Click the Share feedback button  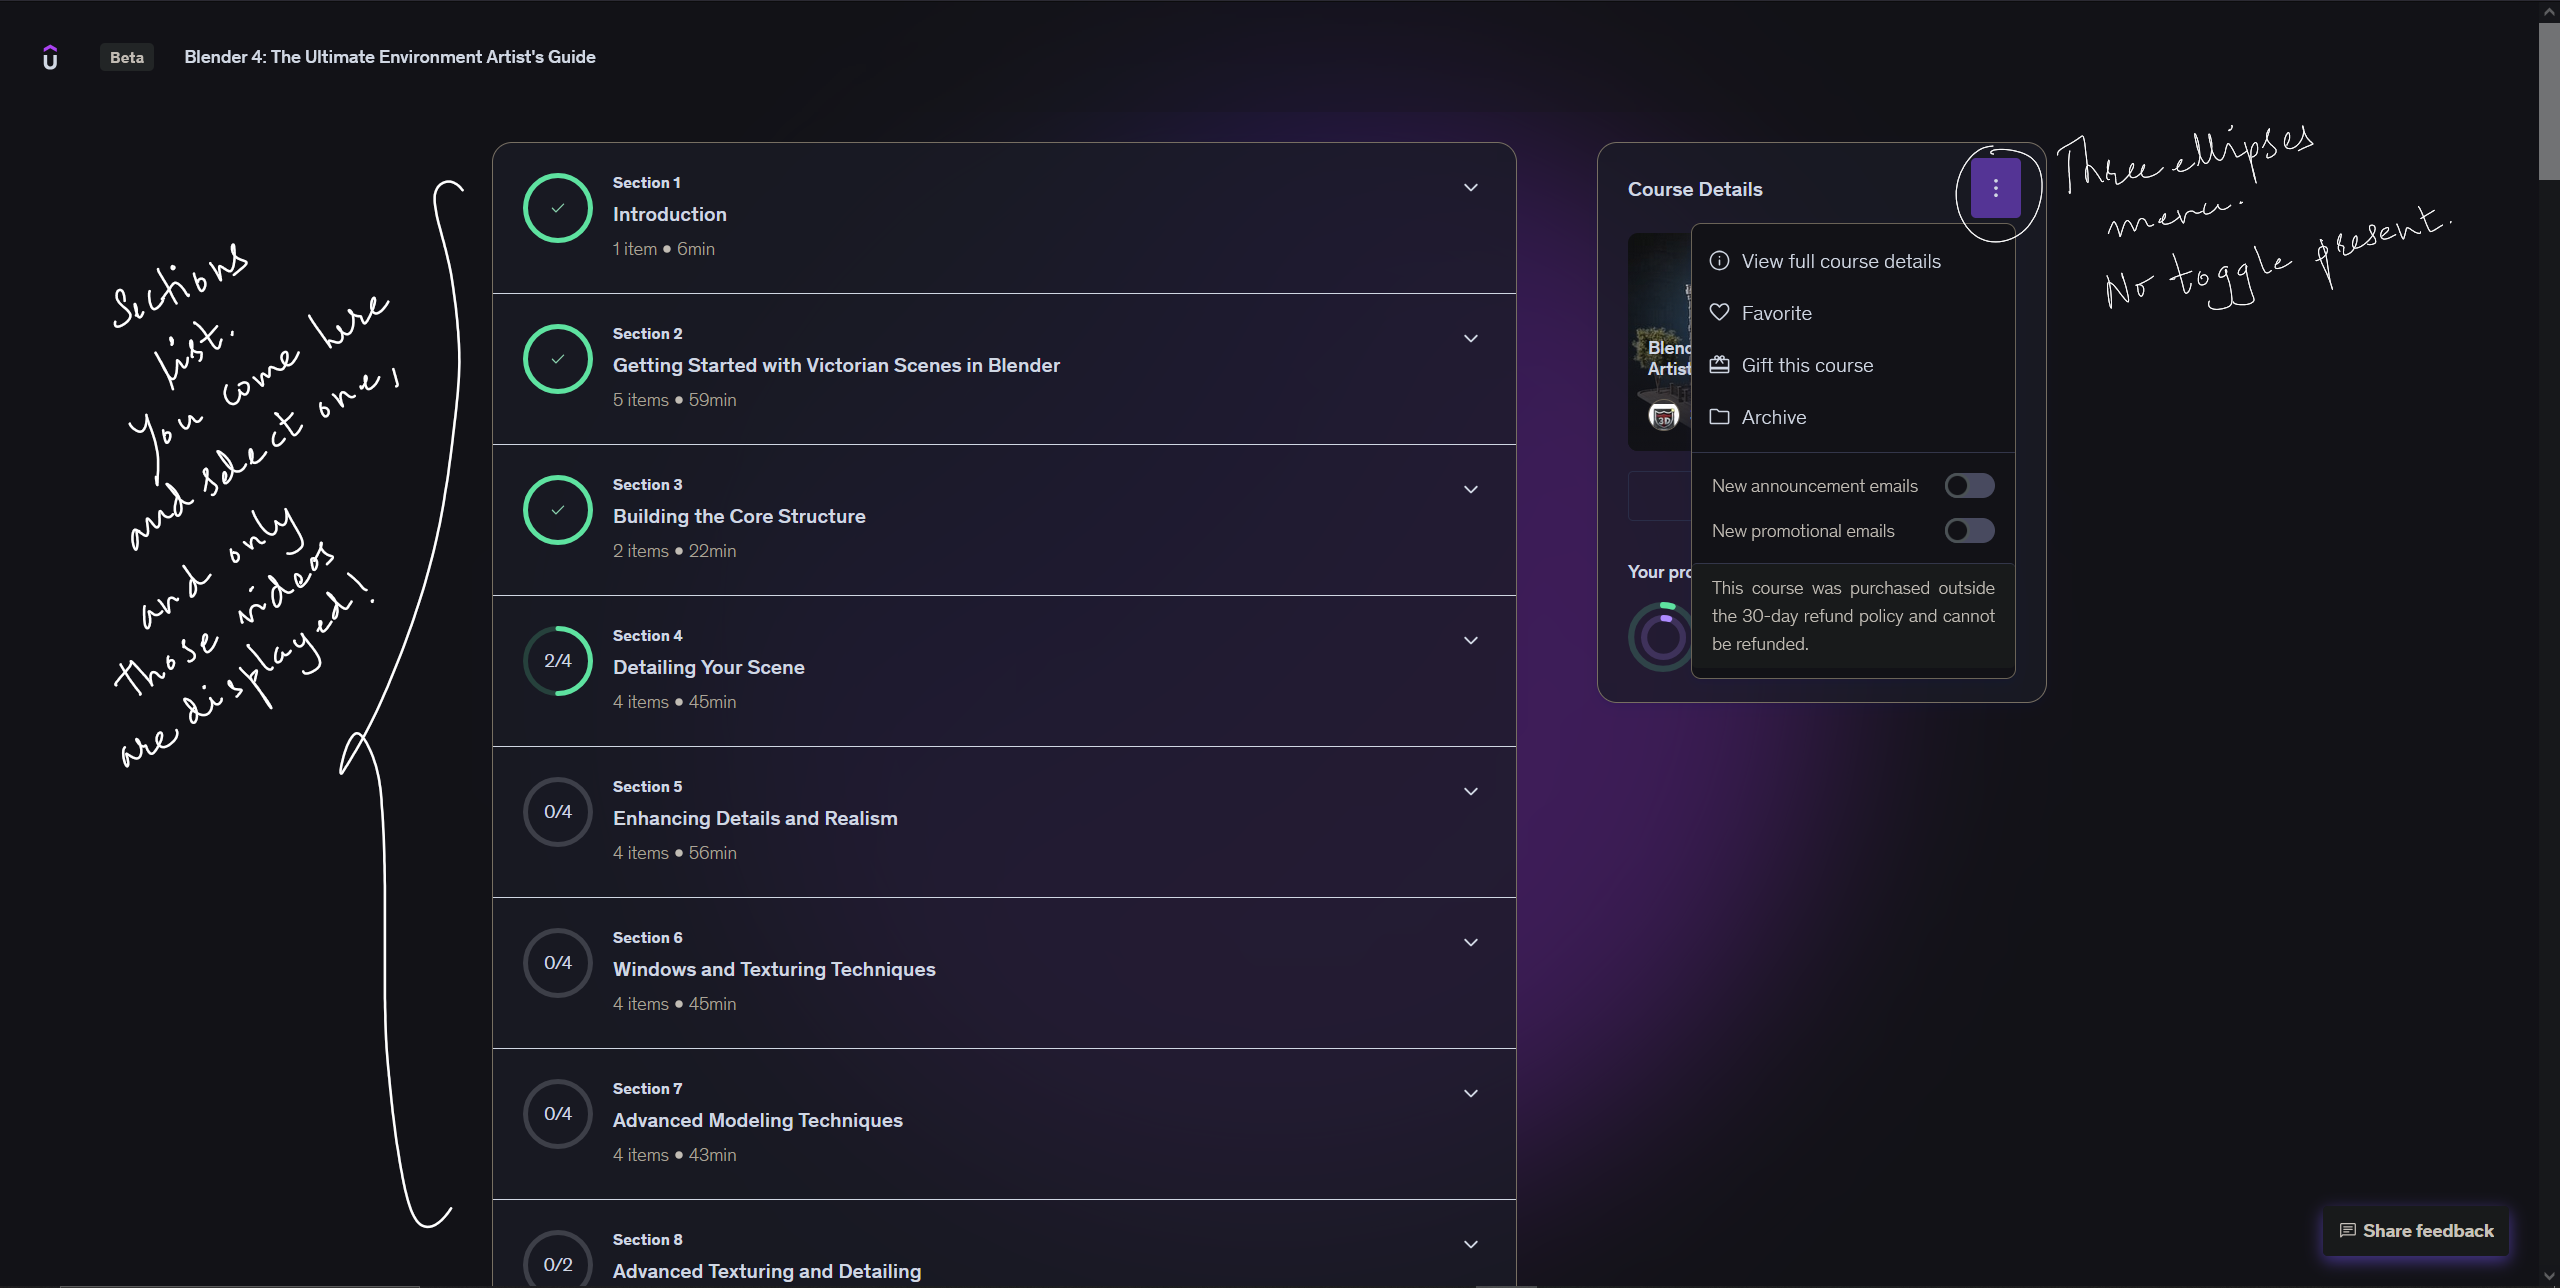click(x=2416, y=1230)
